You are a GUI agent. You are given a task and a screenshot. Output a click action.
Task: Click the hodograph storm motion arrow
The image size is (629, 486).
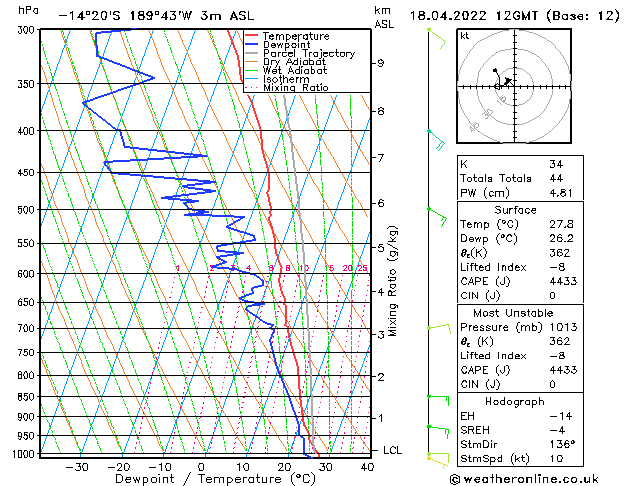[x=507, y=82]
